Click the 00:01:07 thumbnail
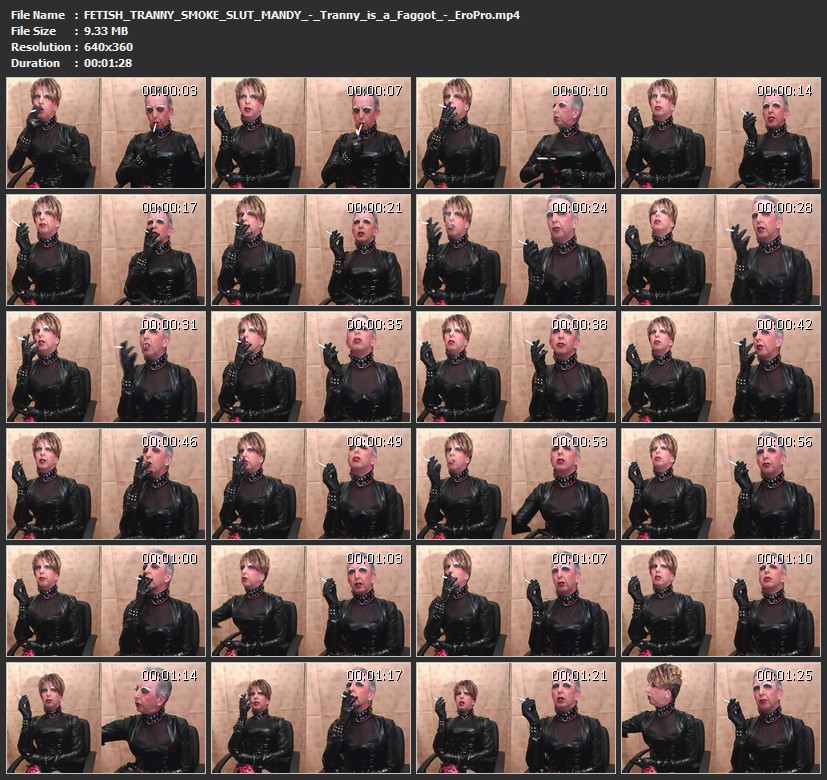 (515, 600)
